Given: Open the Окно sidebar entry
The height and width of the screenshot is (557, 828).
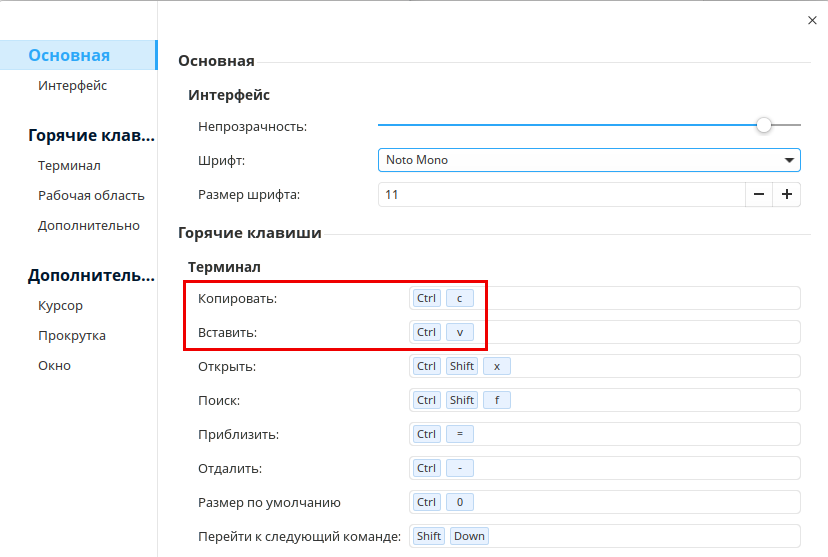Looking at the screenshot, I should tap(54, 365).
